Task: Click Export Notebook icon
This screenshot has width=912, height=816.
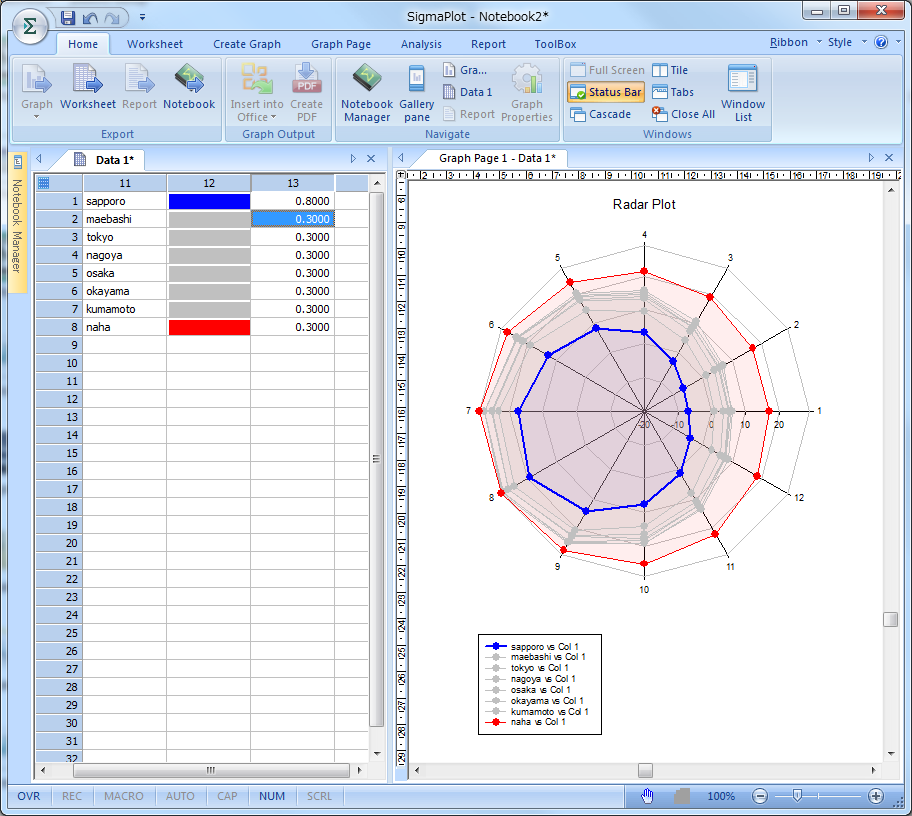Action: [189, 87]
